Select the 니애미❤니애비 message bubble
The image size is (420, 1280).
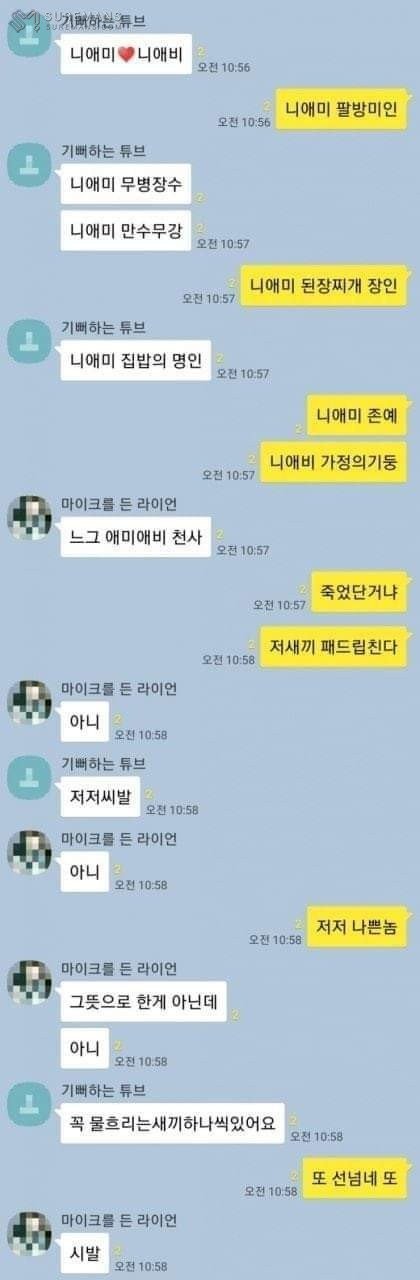click(x=126, y=54)
